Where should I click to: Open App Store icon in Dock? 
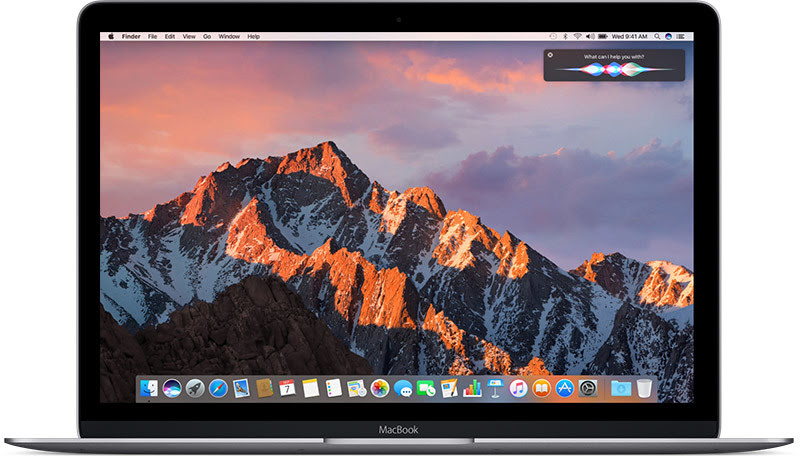pyautogui.click(x=564, y=389)
